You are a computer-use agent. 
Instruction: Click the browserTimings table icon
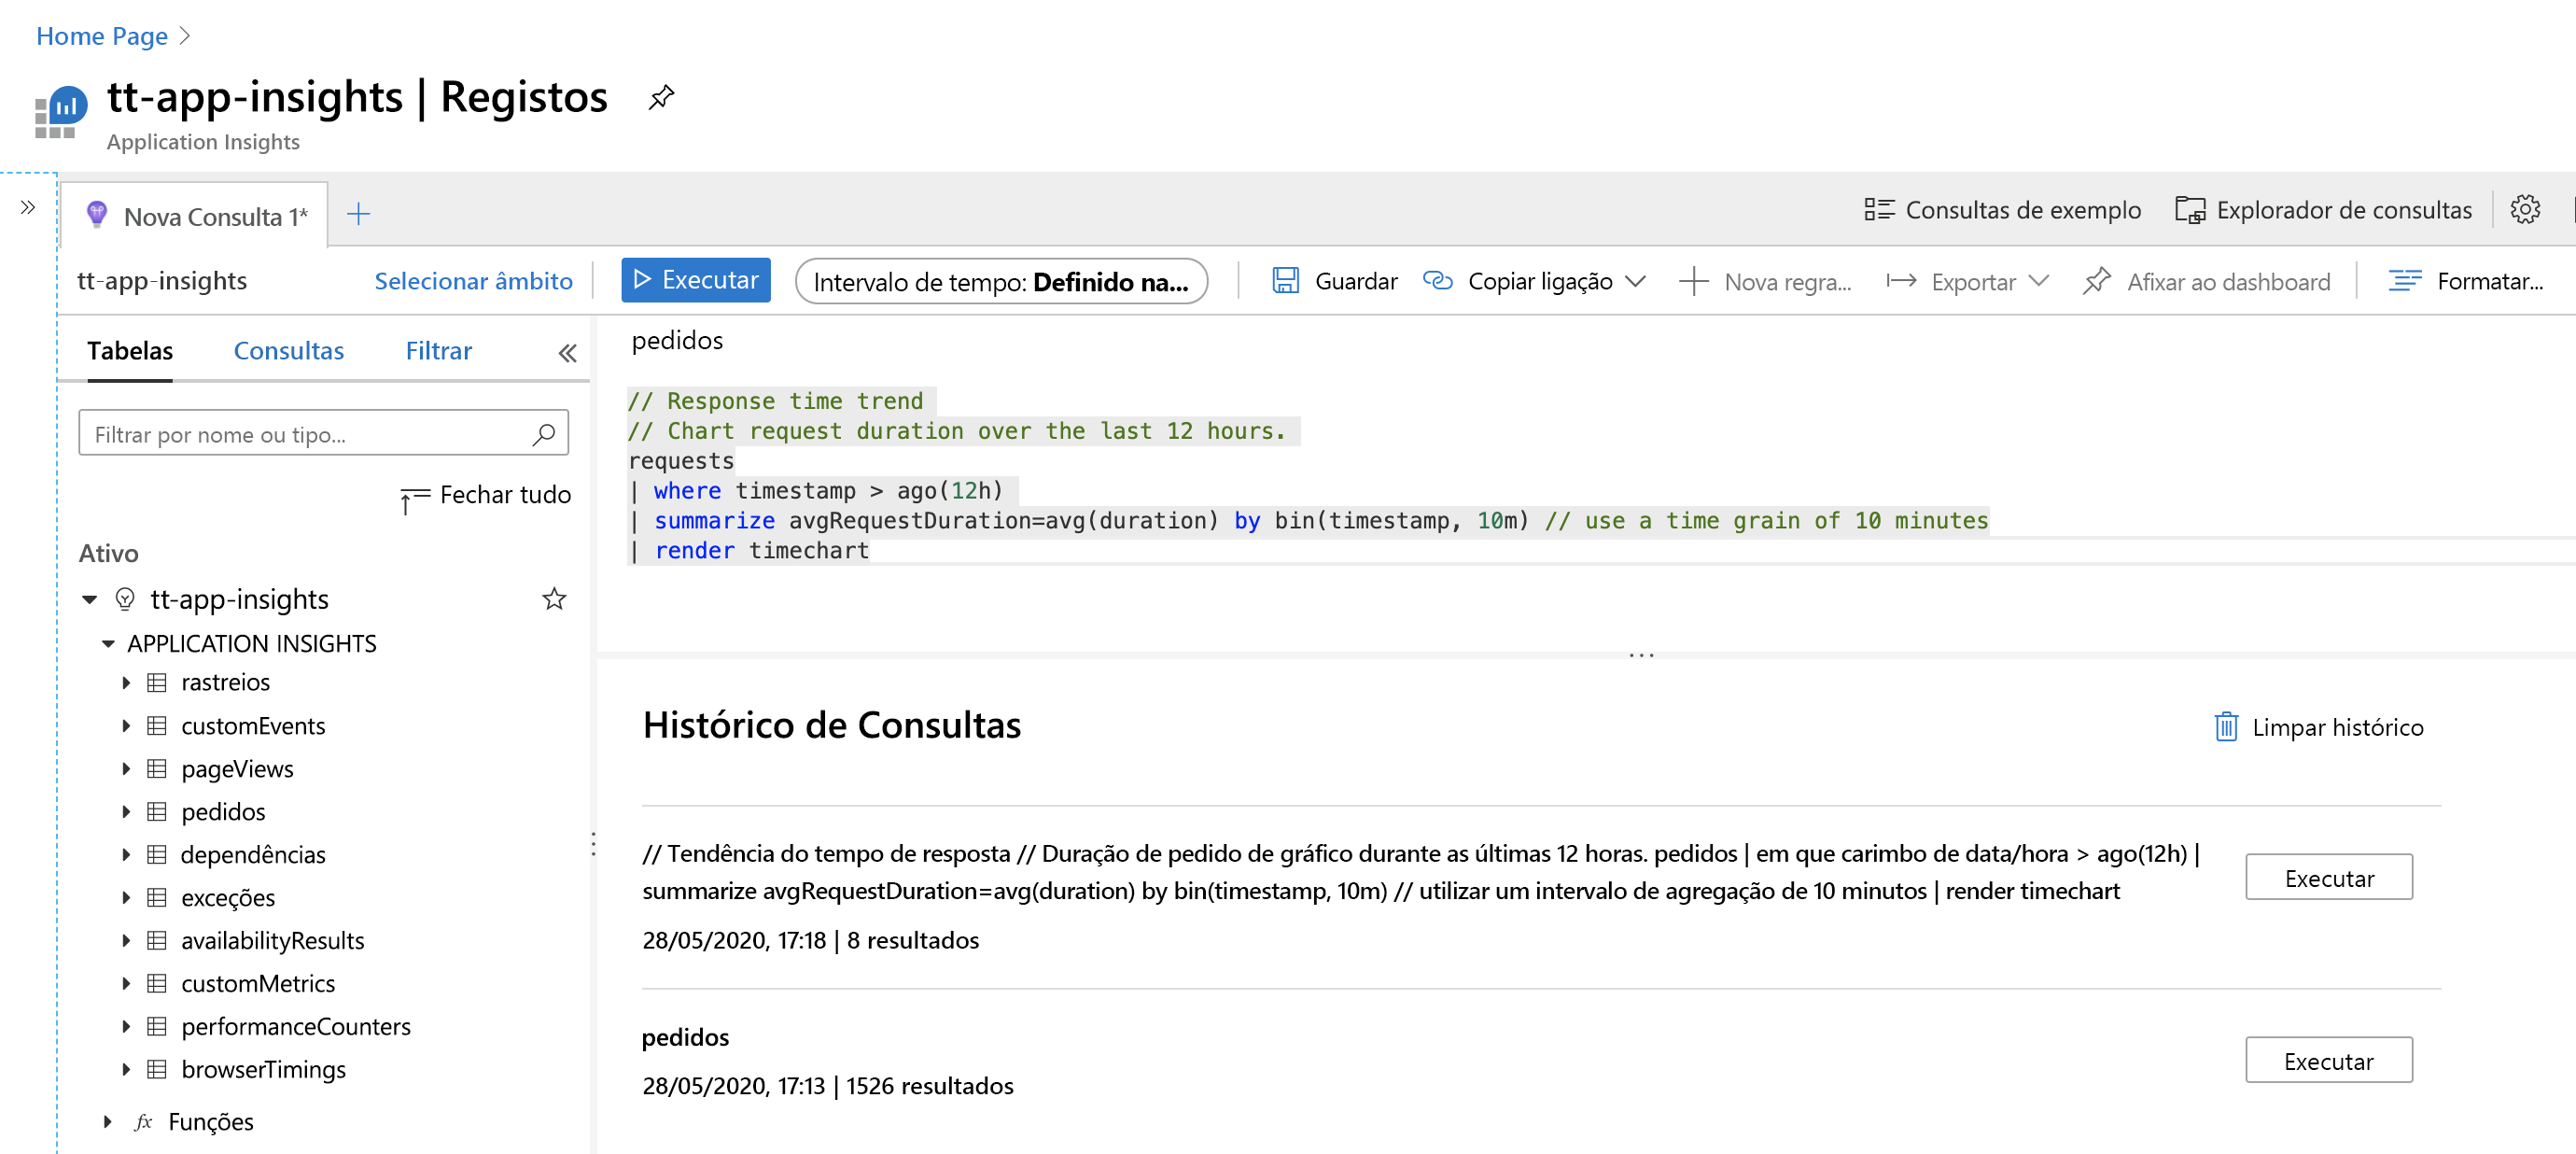pyautogui.click(x=156, y=1070)
